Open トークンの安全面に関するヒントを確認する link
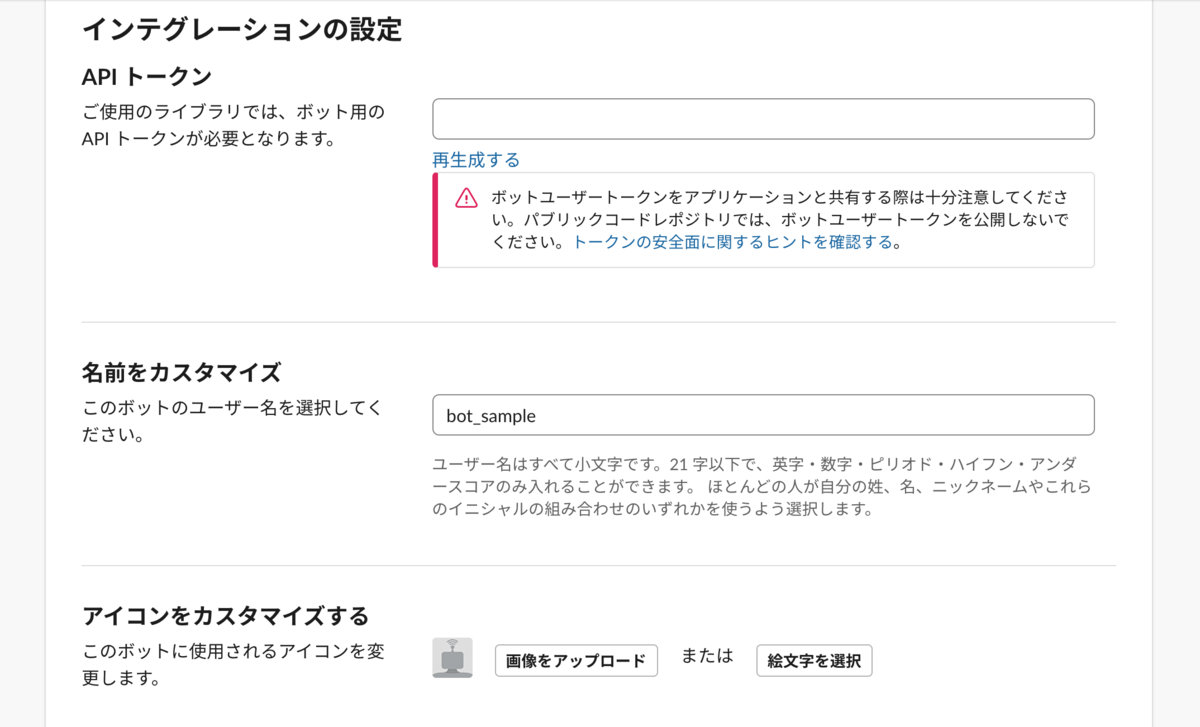The width and height of the screenshot is (1200, 727). (x=732, y=242)
